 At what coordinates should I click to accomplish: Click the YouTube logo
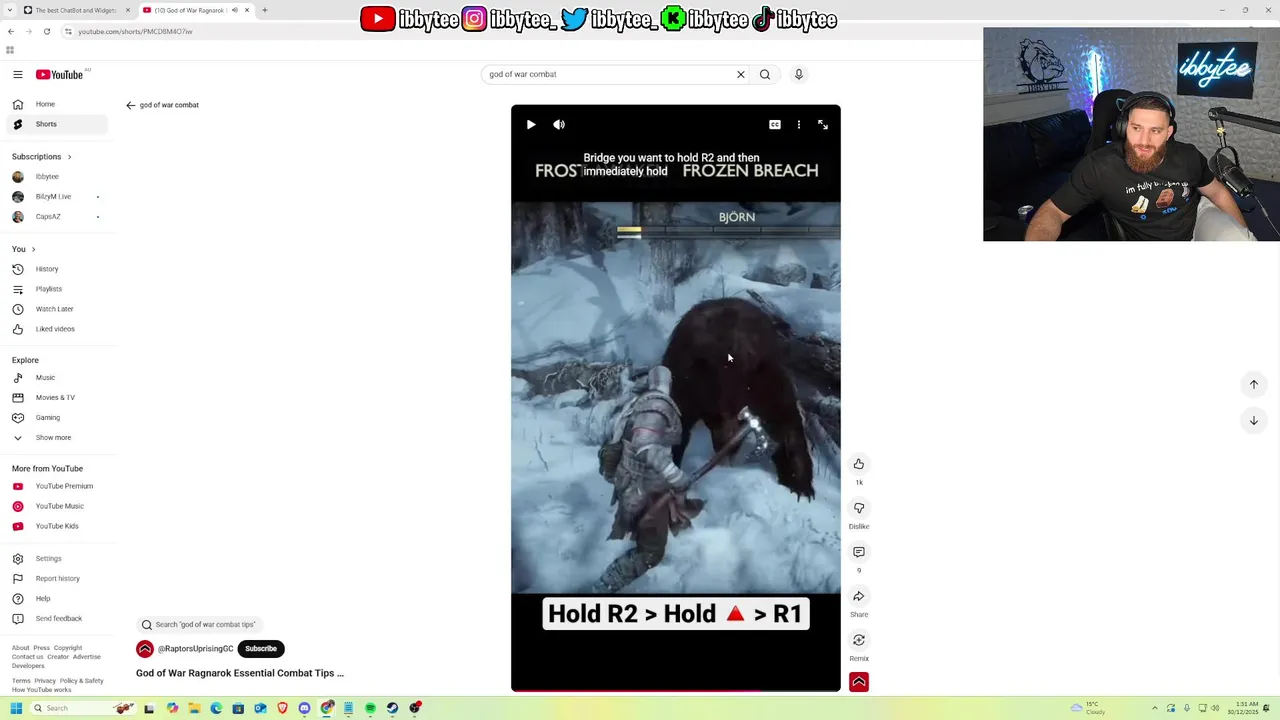pos(60,74)
